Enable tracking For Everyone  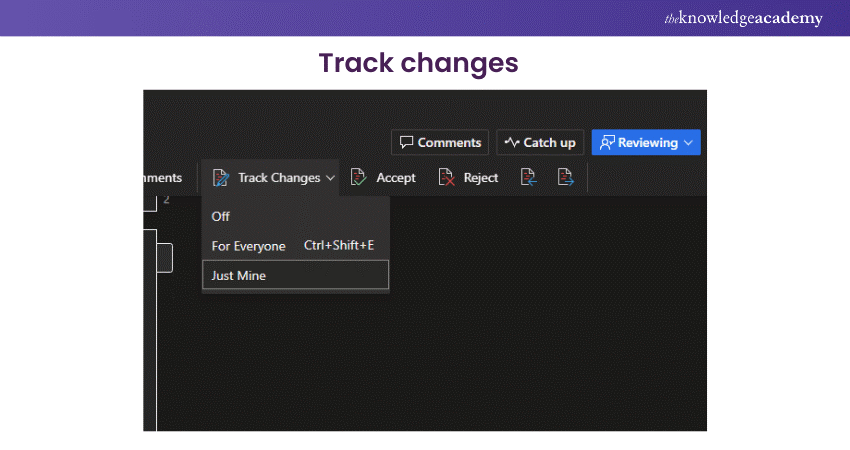click(x=249, y=246)
